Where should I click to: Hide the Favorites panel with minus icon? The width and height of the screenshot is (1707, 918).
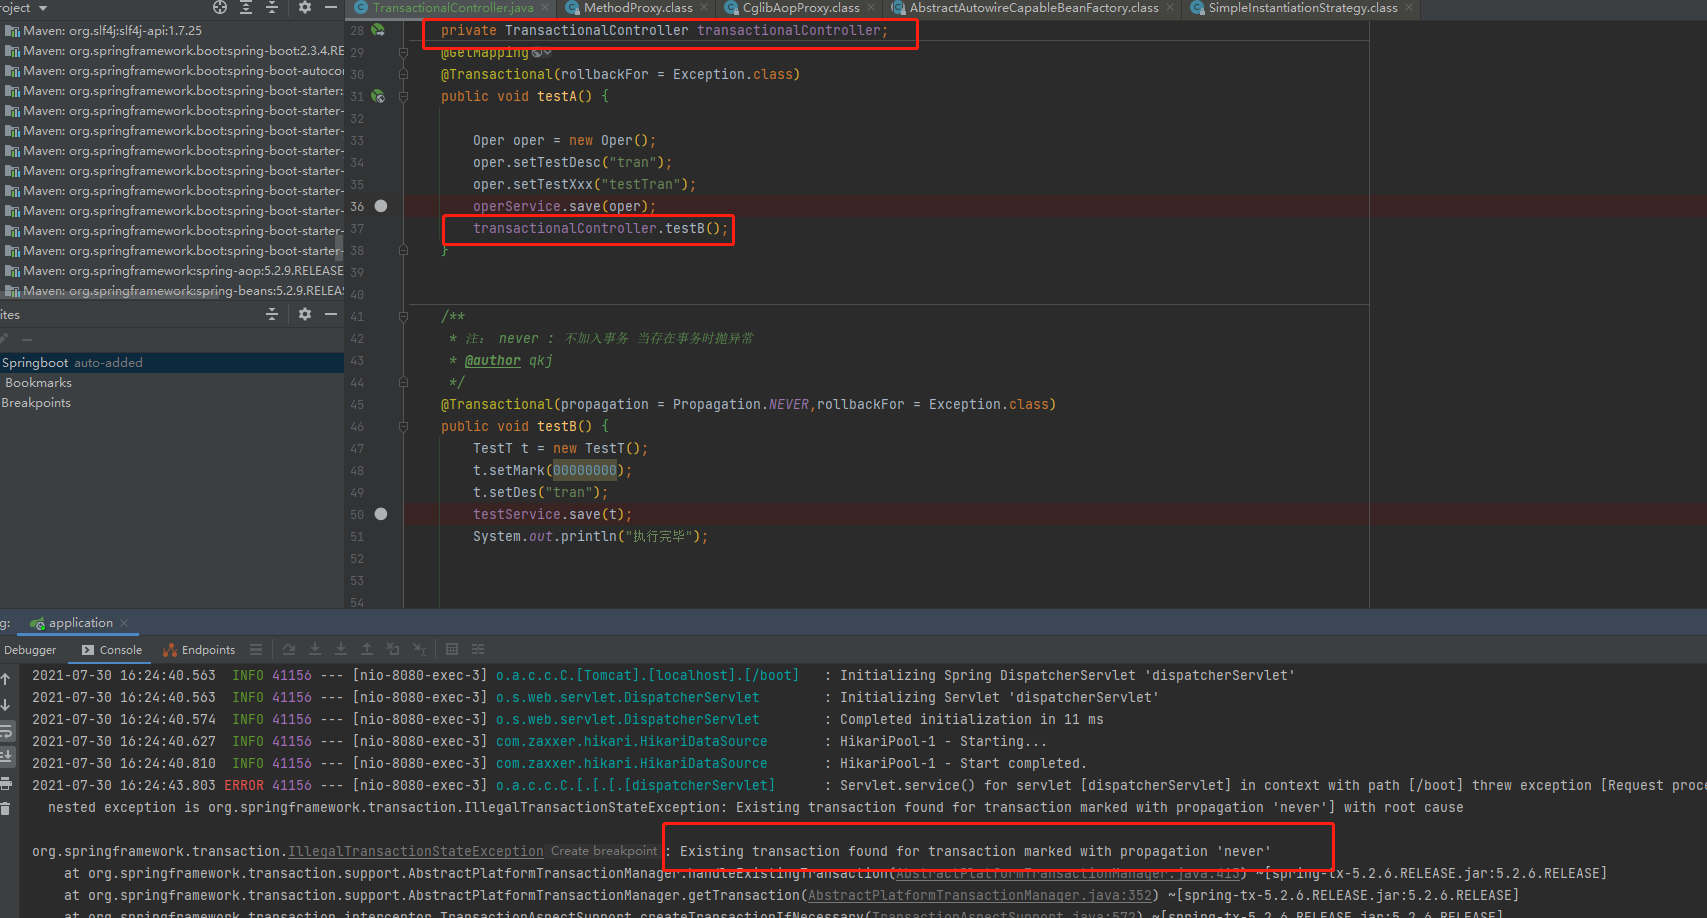click(331, 314)
